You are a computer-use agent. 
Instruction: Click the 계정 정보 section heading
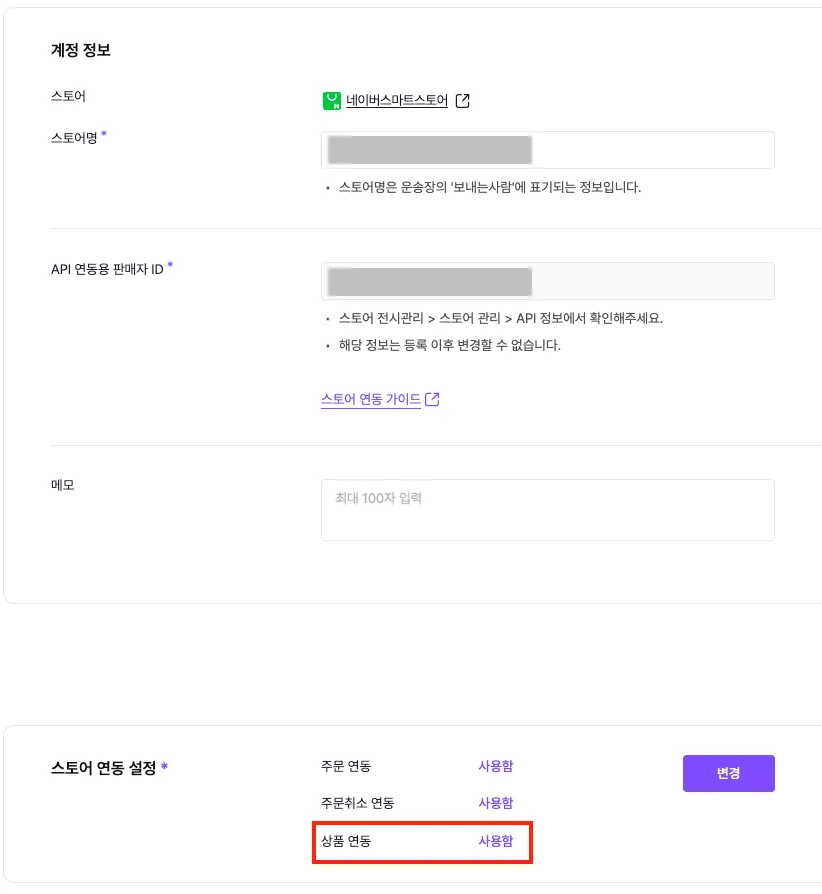click(81, 49)
